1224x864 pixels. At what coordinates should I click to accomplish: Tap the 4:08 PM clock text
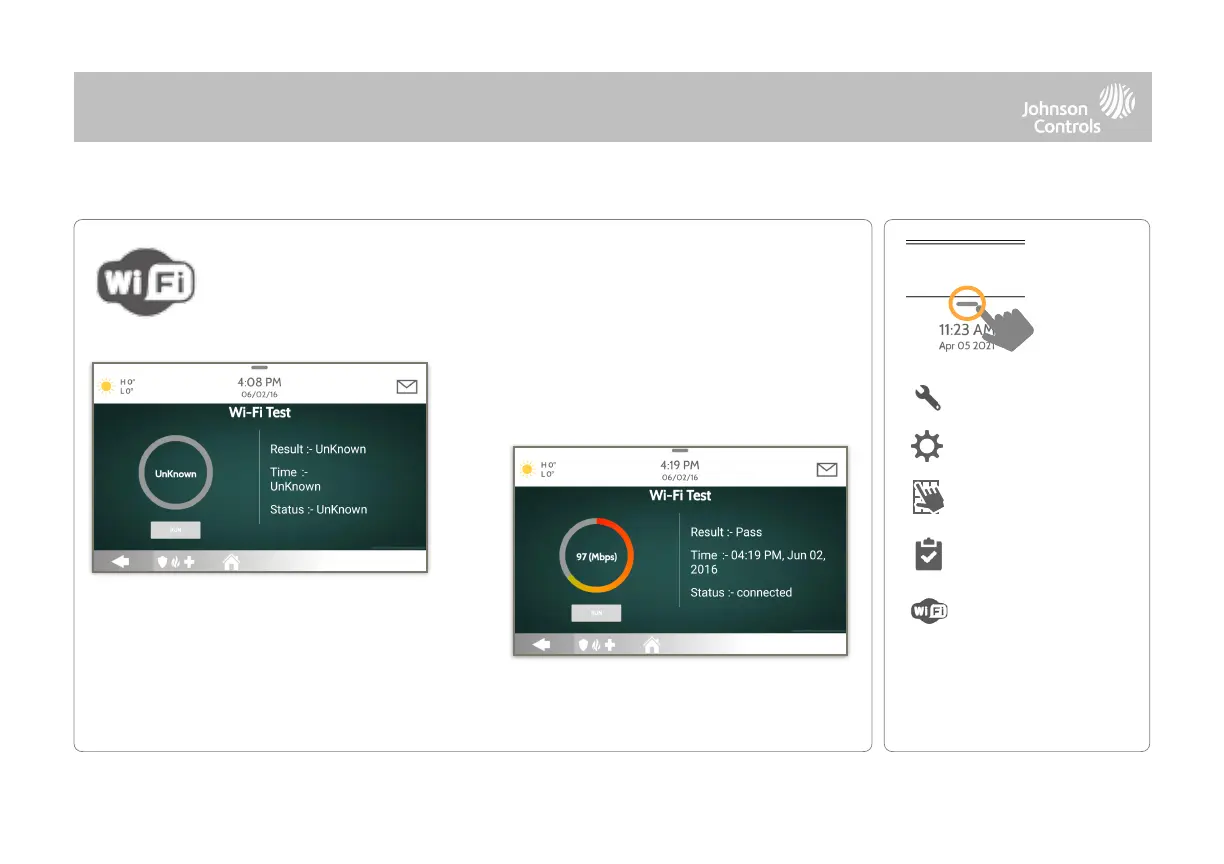click(x=260, y=382)
